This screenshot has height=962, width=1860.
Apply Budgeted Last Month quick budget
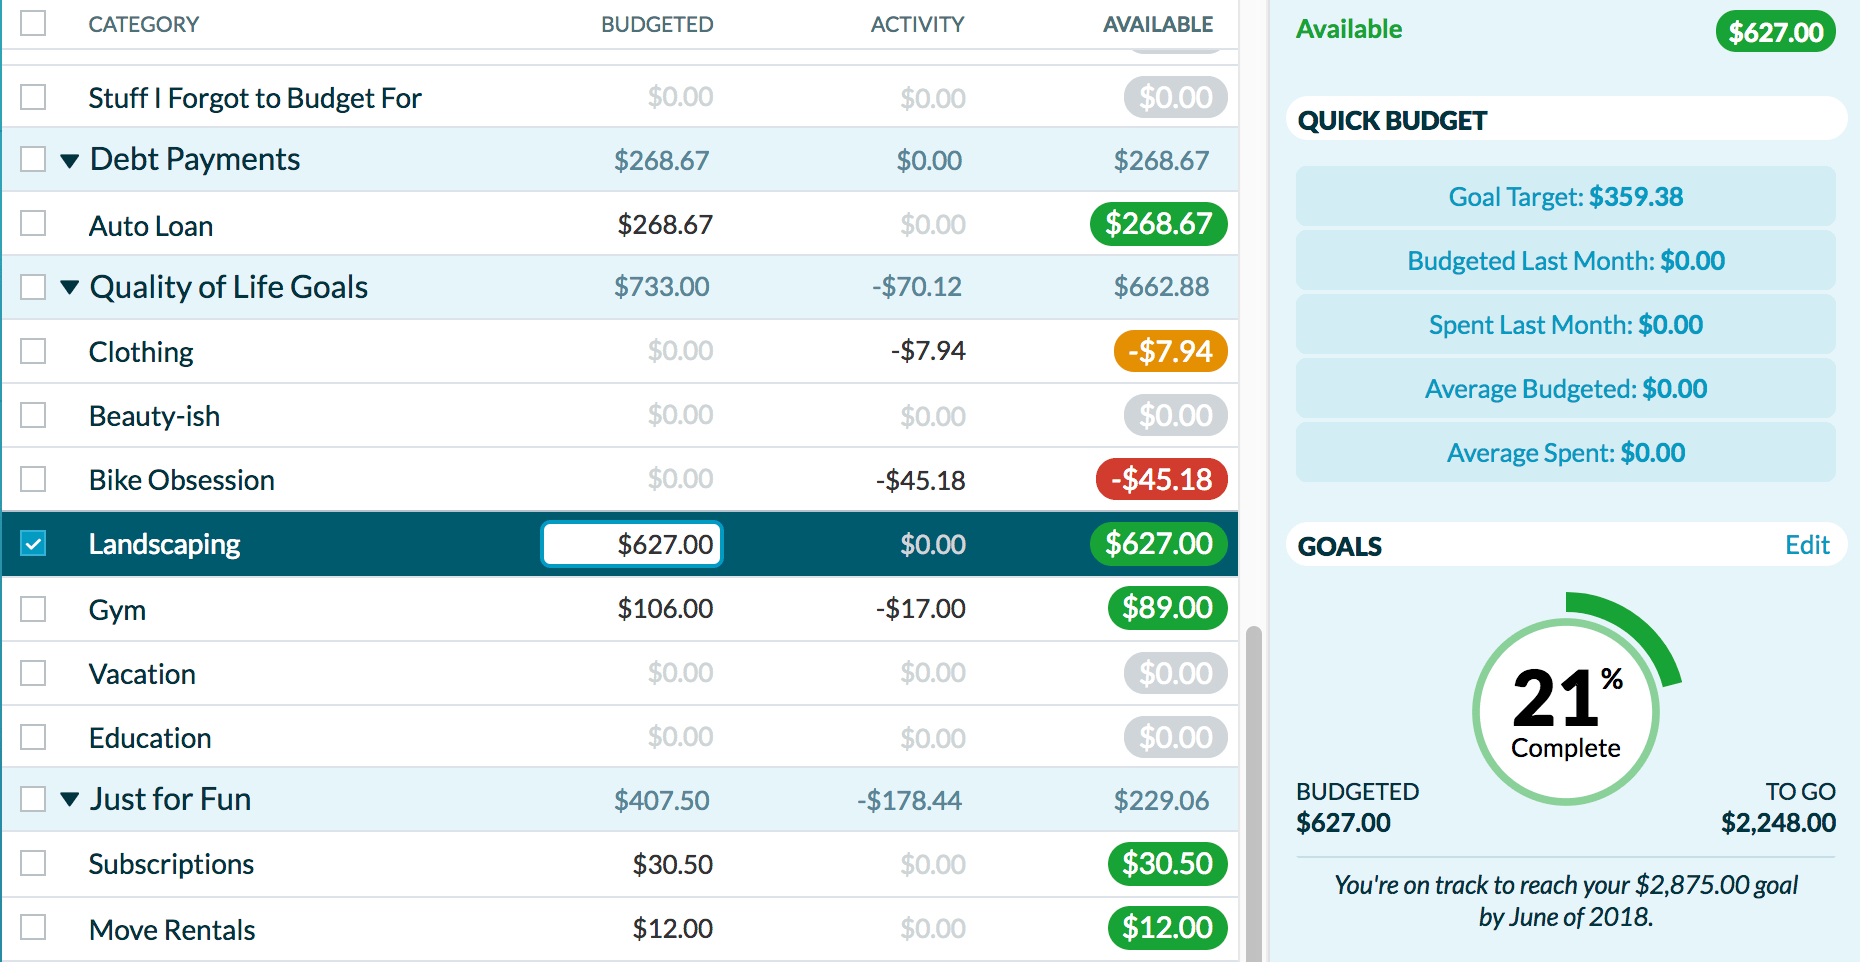(1565, 261)
